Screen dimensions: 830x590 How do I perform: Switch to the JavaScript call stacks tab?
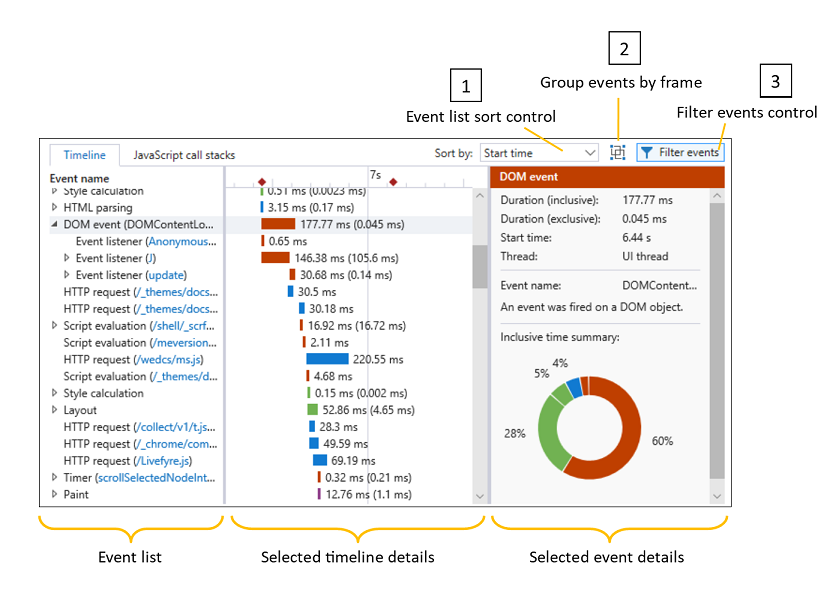[x=186, y=155]
